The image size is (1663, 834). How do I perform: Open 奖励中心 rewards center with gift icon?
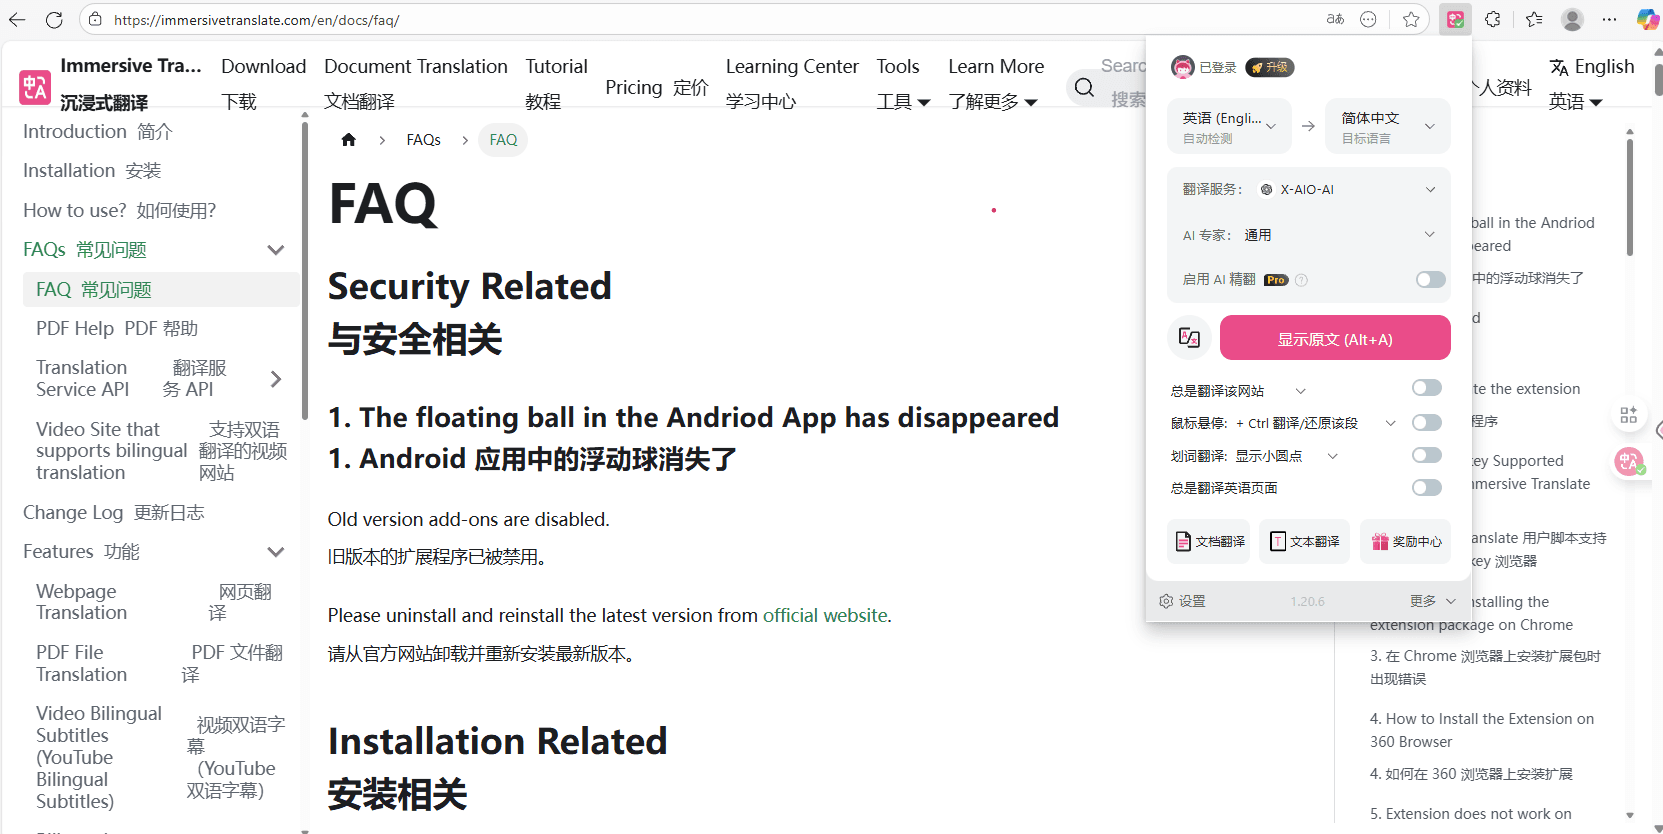1405,541
